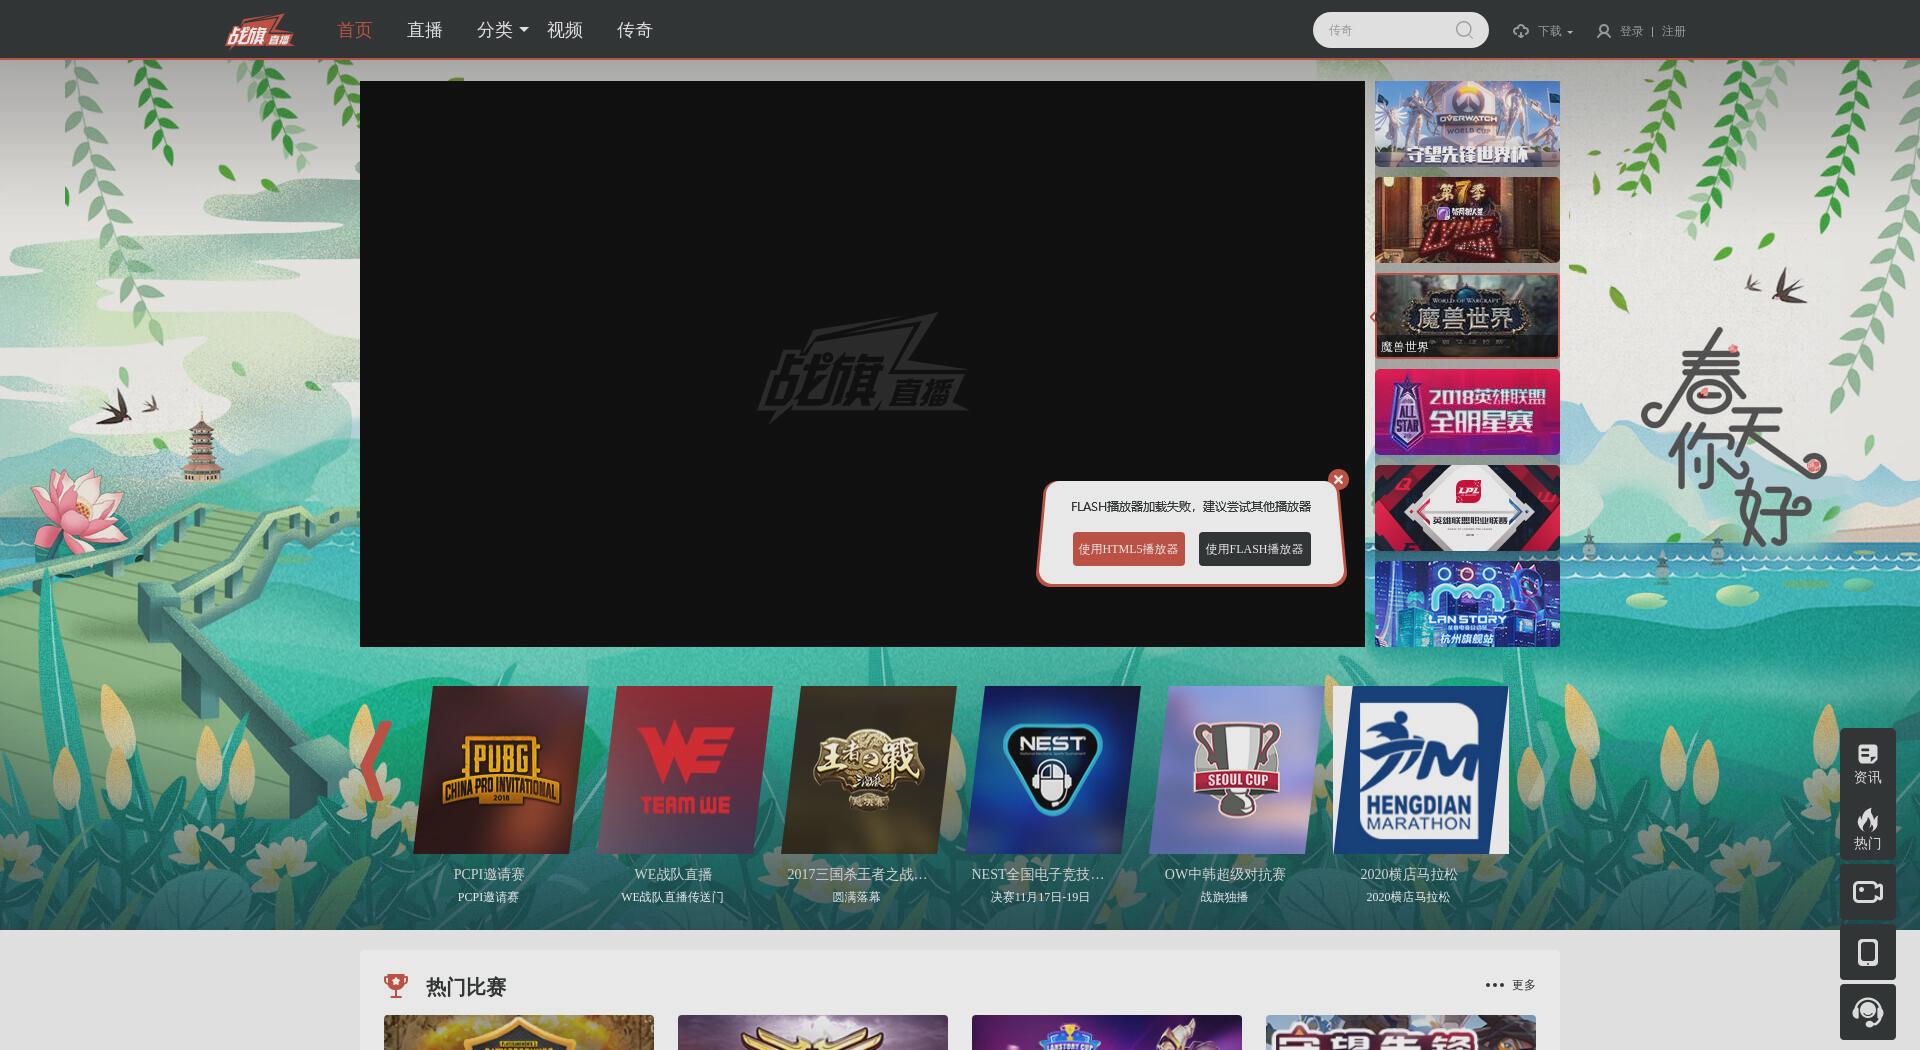Screen dimensions: 1920x1050
Task: Click the WE战队直播 title text
Action: coord(673,874)
